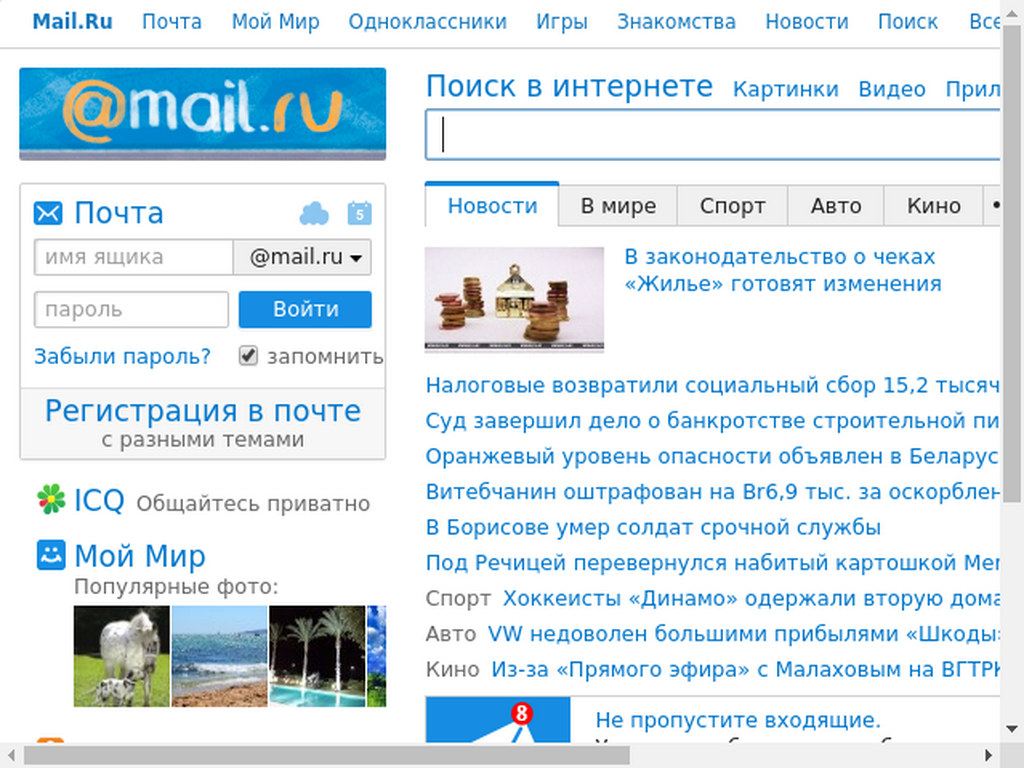Open headline Из-за «Прямого эфира» с Малаховым
This screenshot has width=1024, height=768.
click(746, 669)
